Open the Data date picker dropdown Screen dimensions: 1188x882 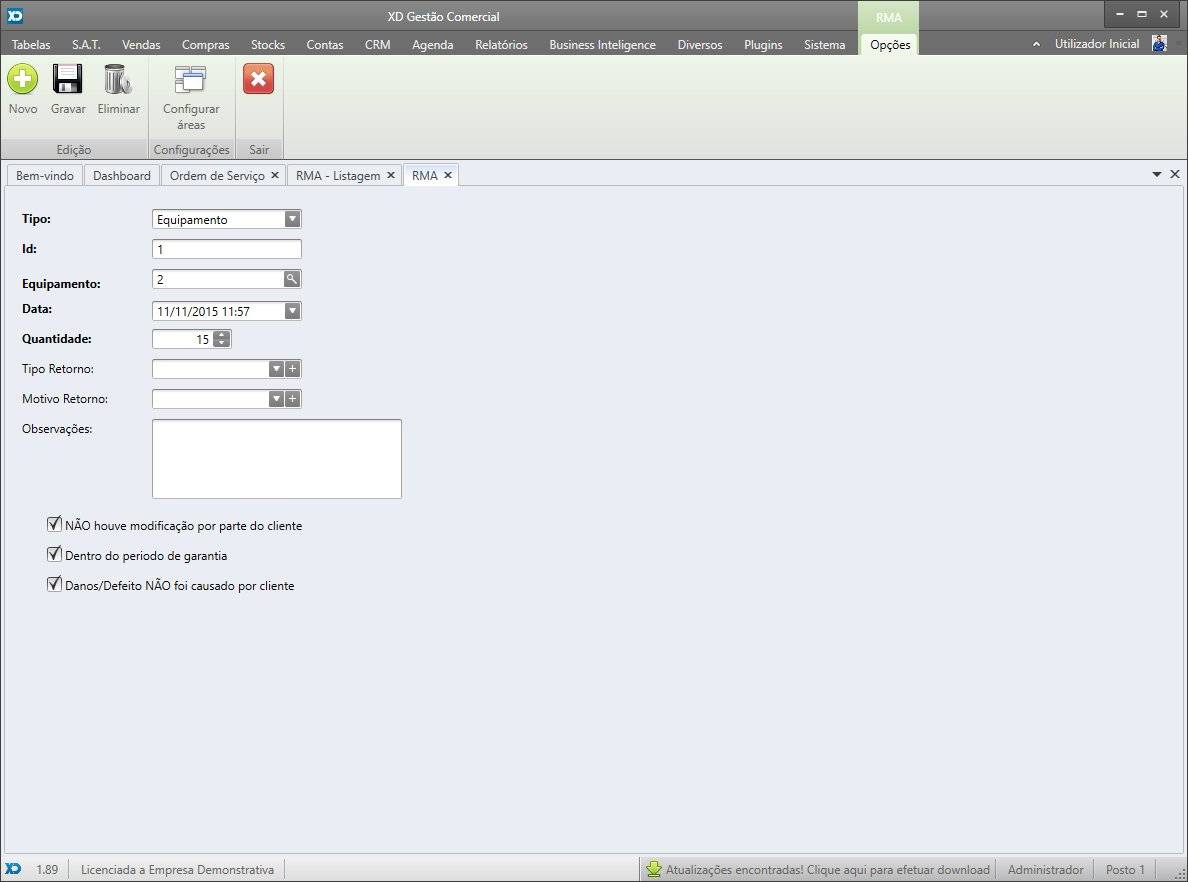291,311
